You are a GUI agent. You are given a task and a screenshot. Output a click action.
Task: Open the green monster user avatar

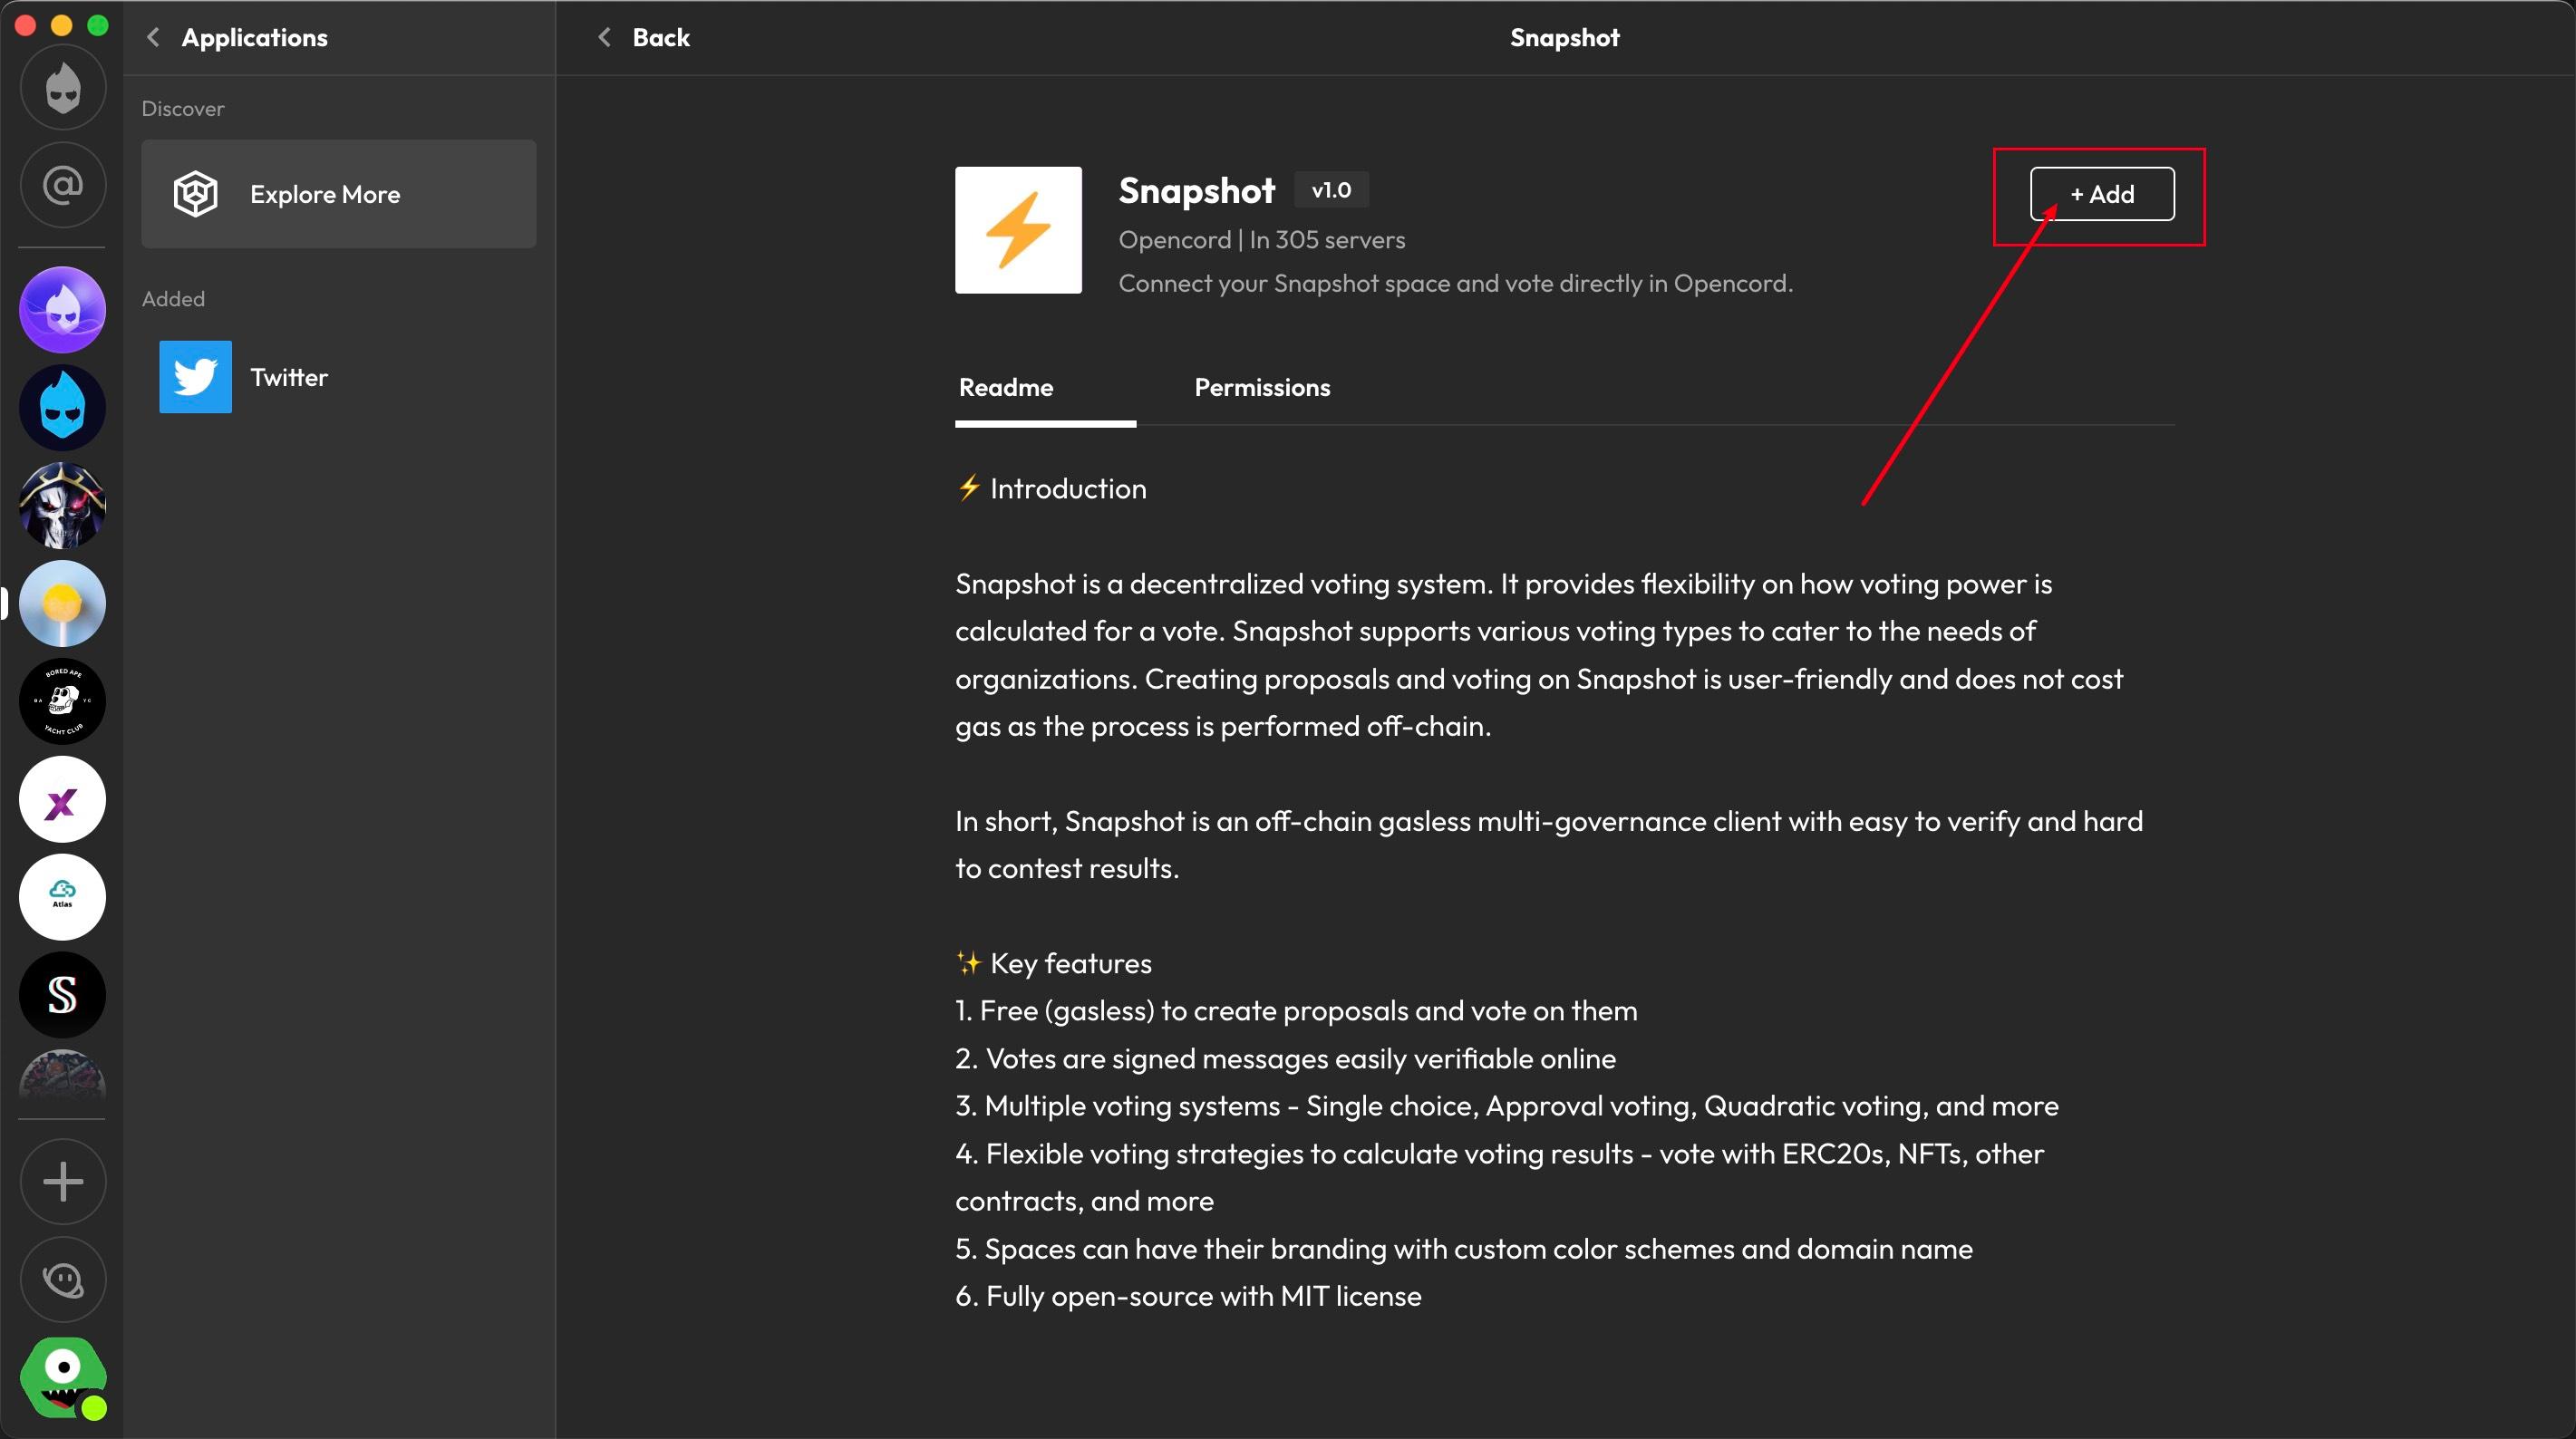point(63,1377)
